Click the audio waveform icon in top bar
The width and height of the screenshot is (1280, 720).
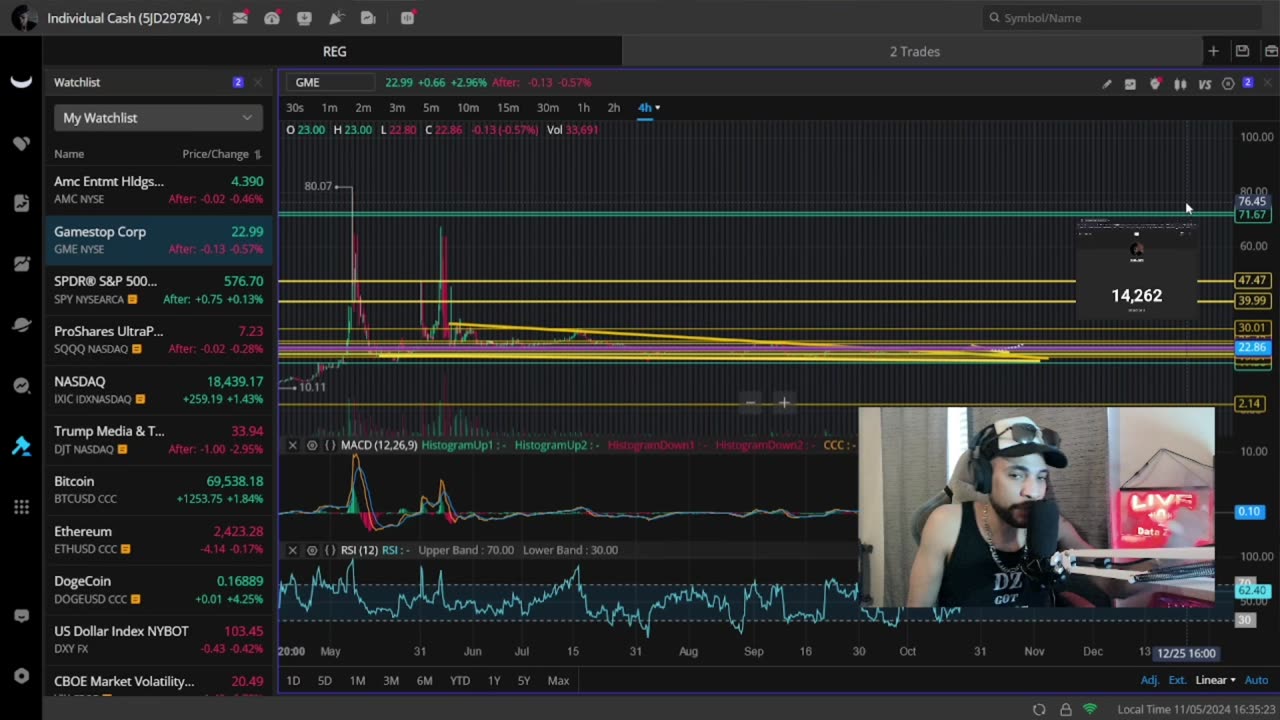(x=408, y=18)
